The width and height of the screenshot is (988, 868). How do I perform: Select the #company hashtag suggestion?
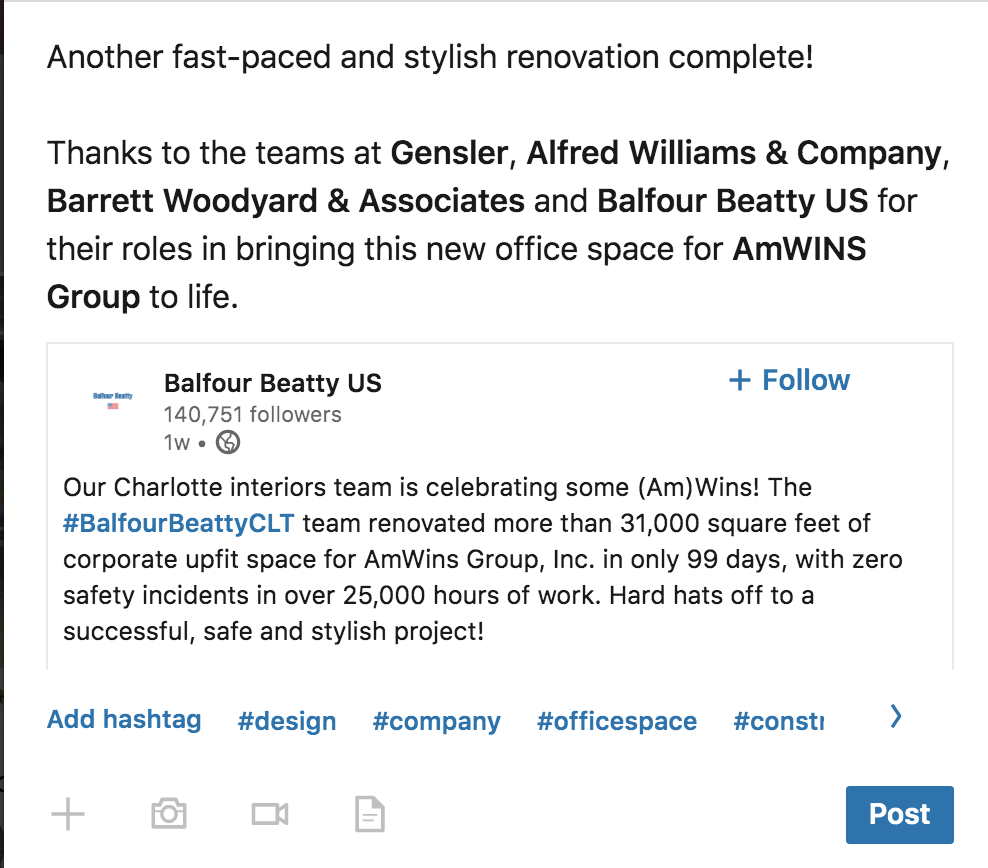(x=436, y=721)
